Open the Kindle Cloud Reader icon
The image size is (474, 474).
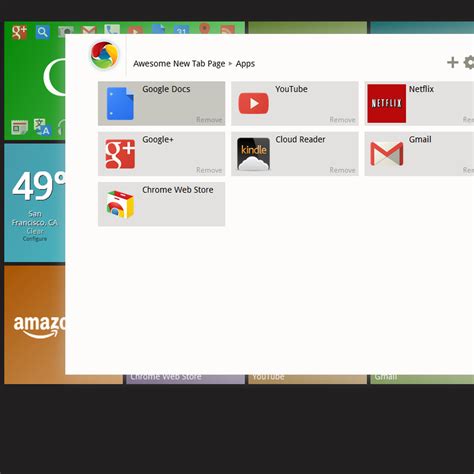pos(253,154)
